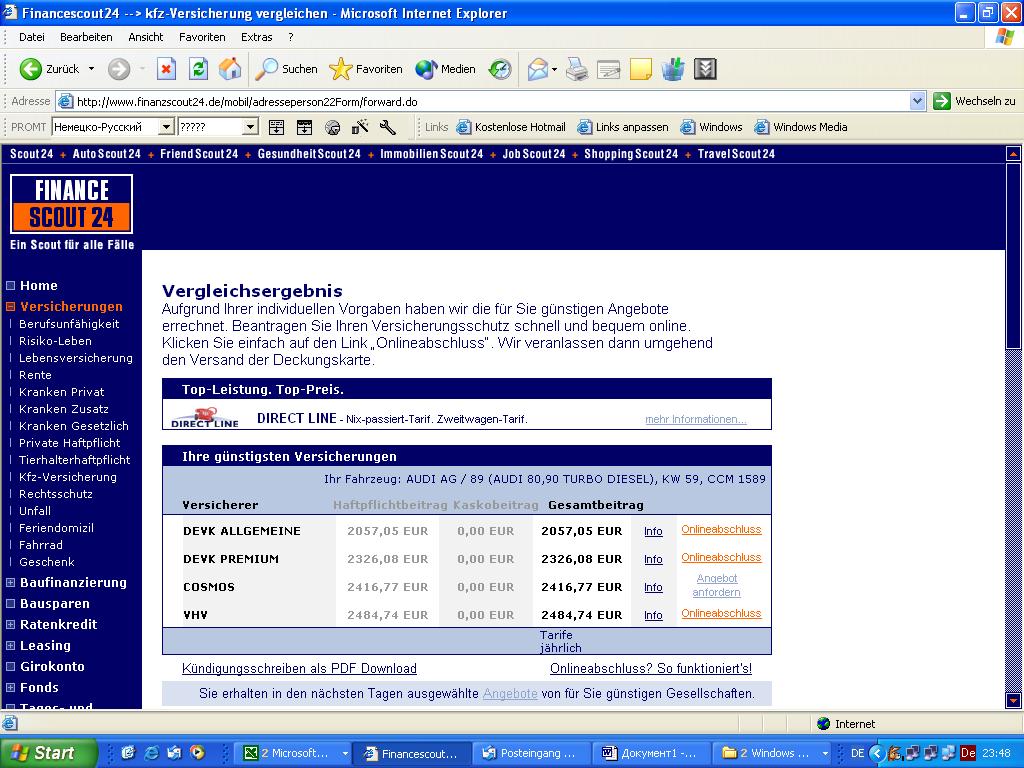Expand the Baufinanzierung sidebar section
The height and width of the screenshot is (768, 1024).
(10, 583)
